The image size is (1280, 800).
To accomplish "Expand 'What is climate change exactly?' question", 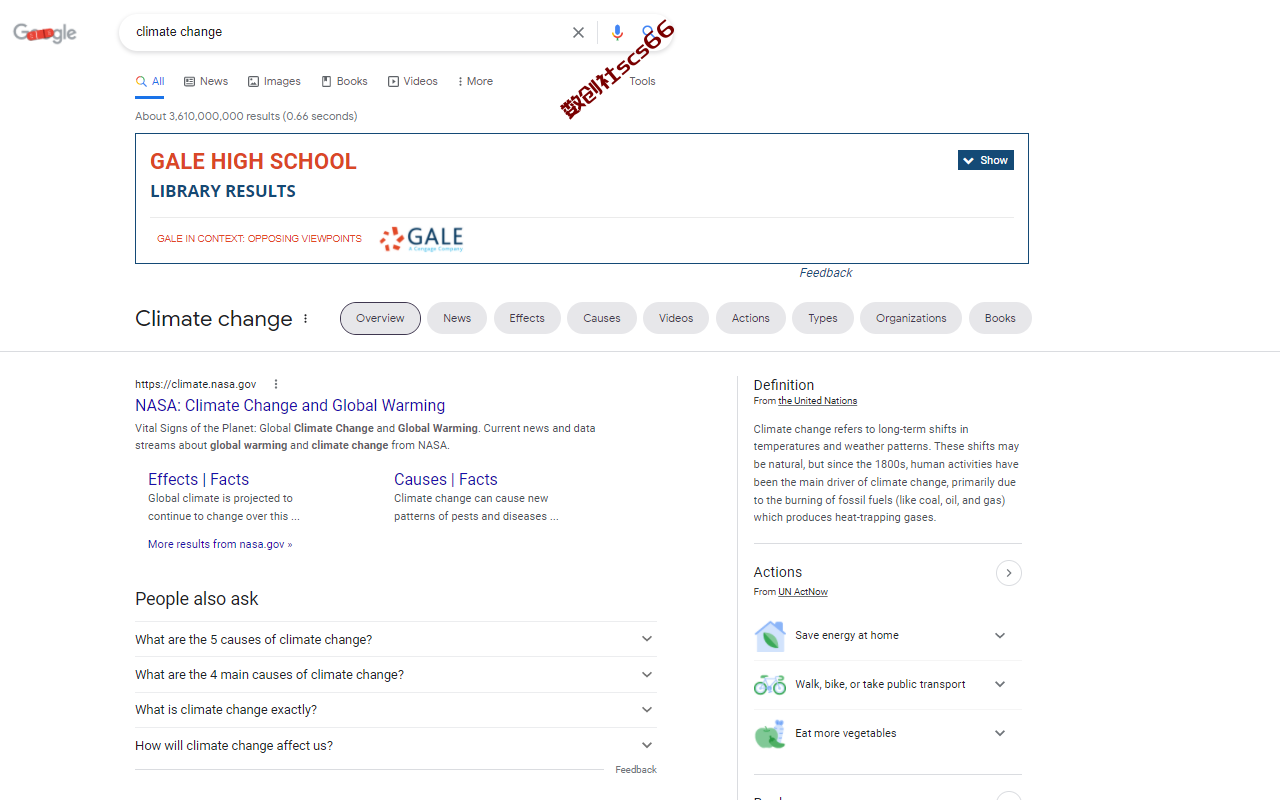I will tap(396, 710).
